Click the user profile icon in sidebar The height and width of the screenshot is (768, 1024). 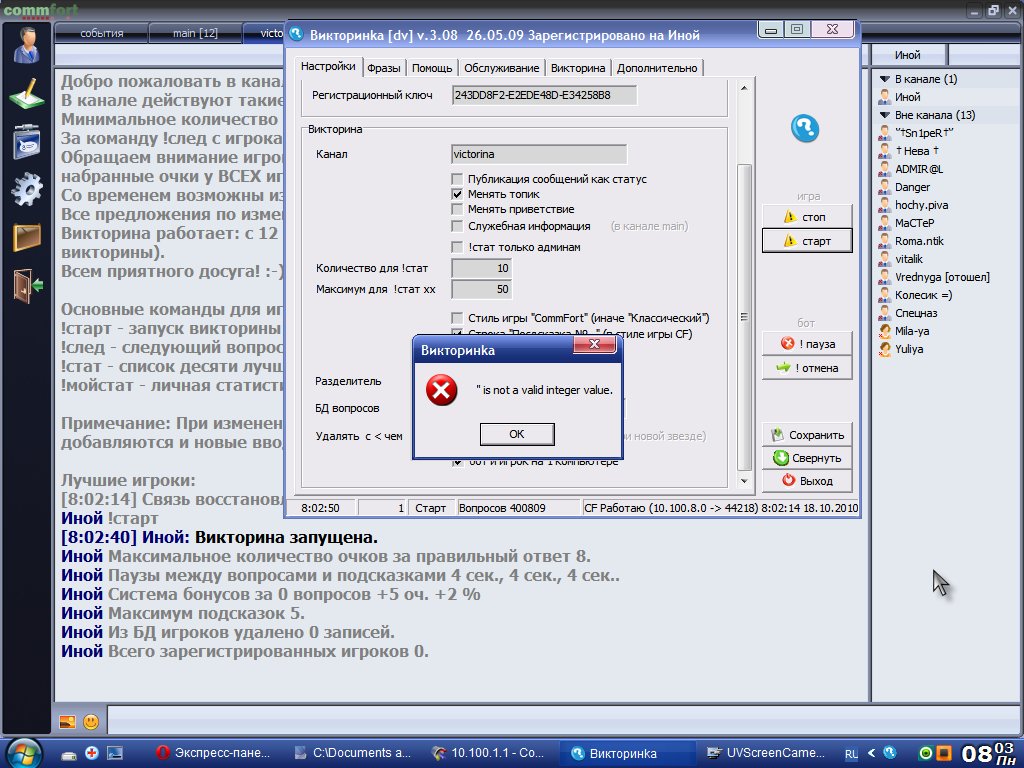25,44
